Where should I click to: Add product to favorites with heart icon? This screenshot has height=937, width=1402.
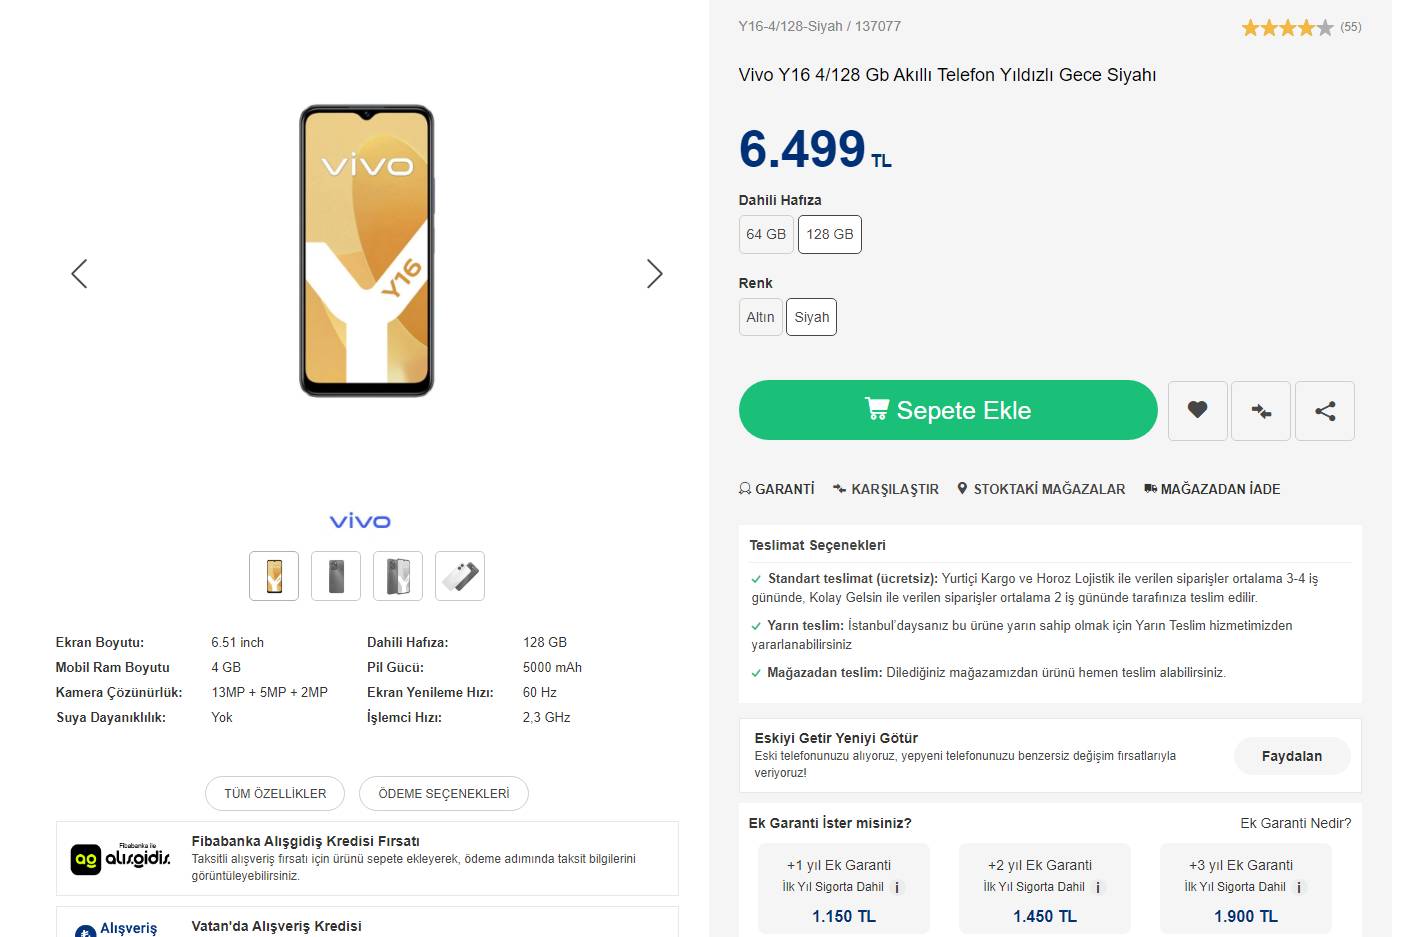pos(1197,410)
